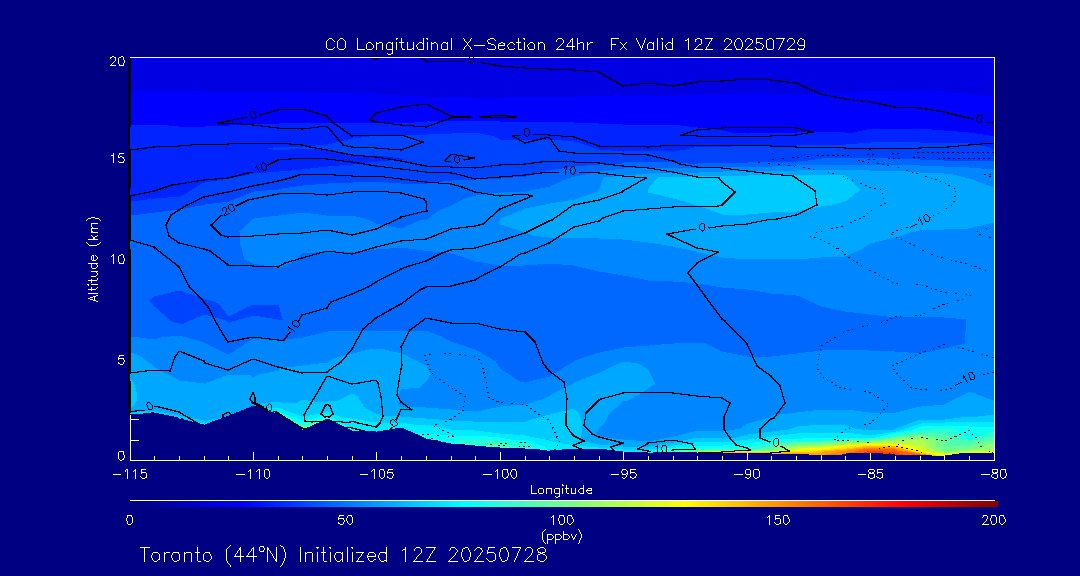Click the color scale label "150"
Image resolution: width=1080 pixels, height=576 pixels.
778,520
